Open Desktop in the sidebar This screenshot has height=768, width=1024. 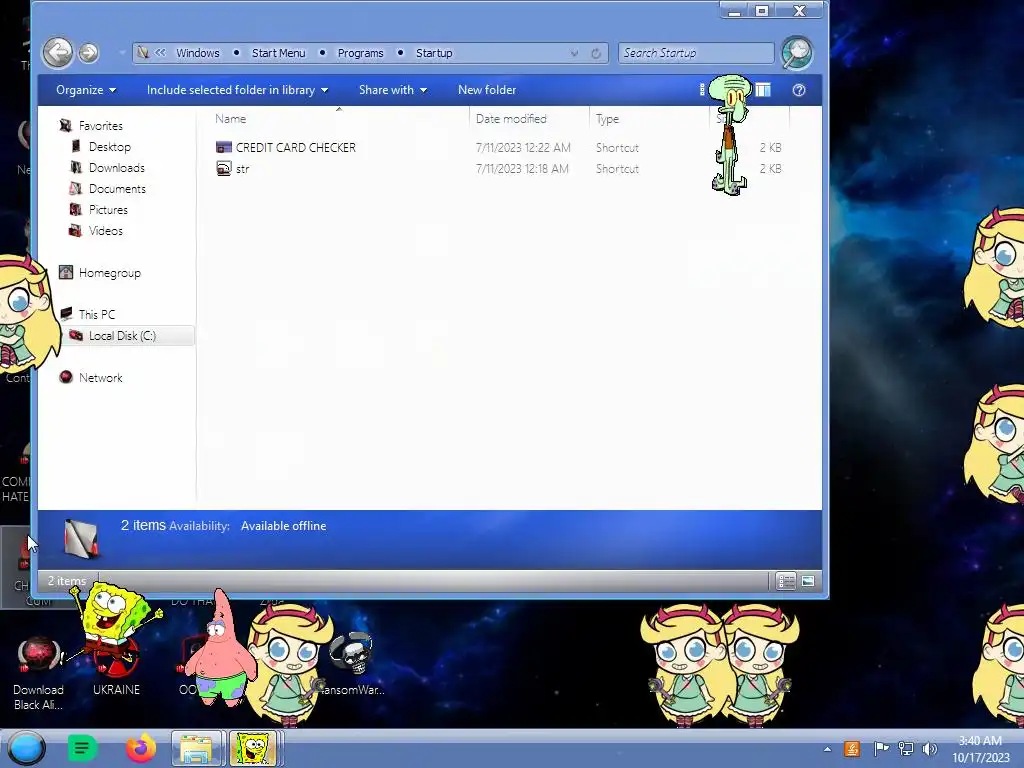coord(110,147)
